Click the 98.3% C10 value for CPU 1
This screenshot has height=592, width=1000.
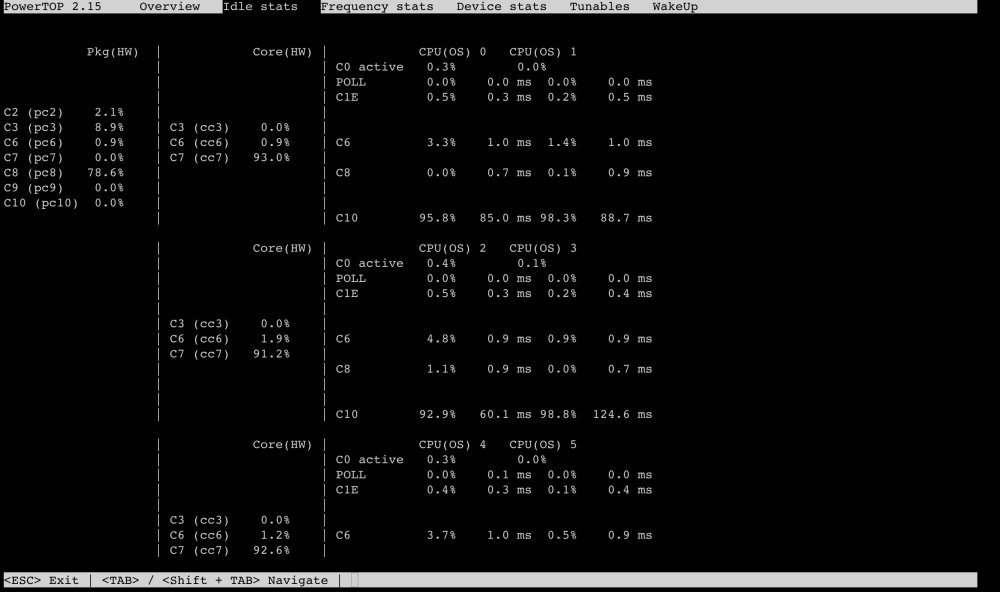558,218
